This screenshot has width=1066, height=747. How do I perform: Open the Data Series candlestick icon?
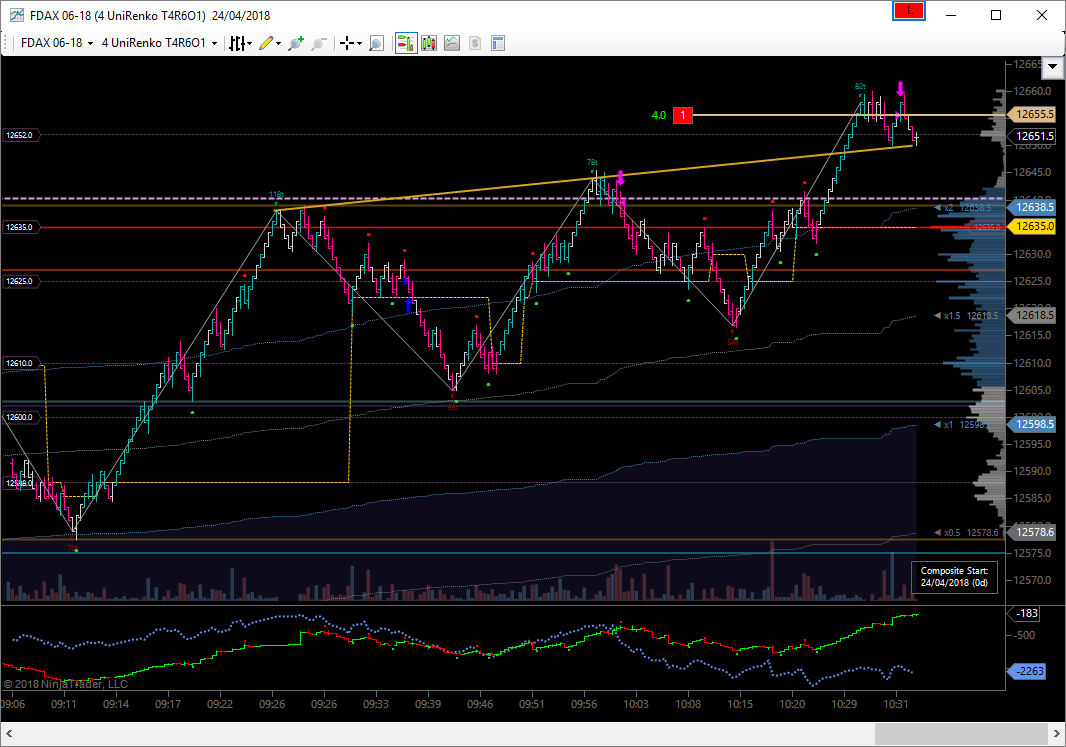[x=429, y=43]
